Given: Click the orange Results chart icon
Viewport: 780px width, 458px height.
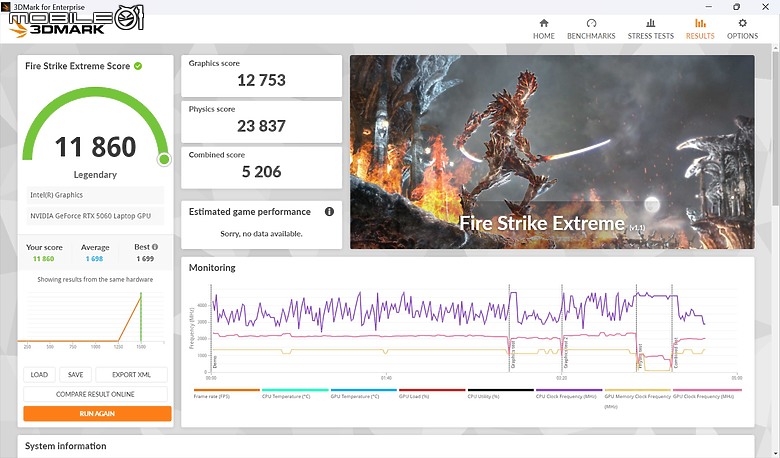Looking at the screenshot, I should [700, 23].
